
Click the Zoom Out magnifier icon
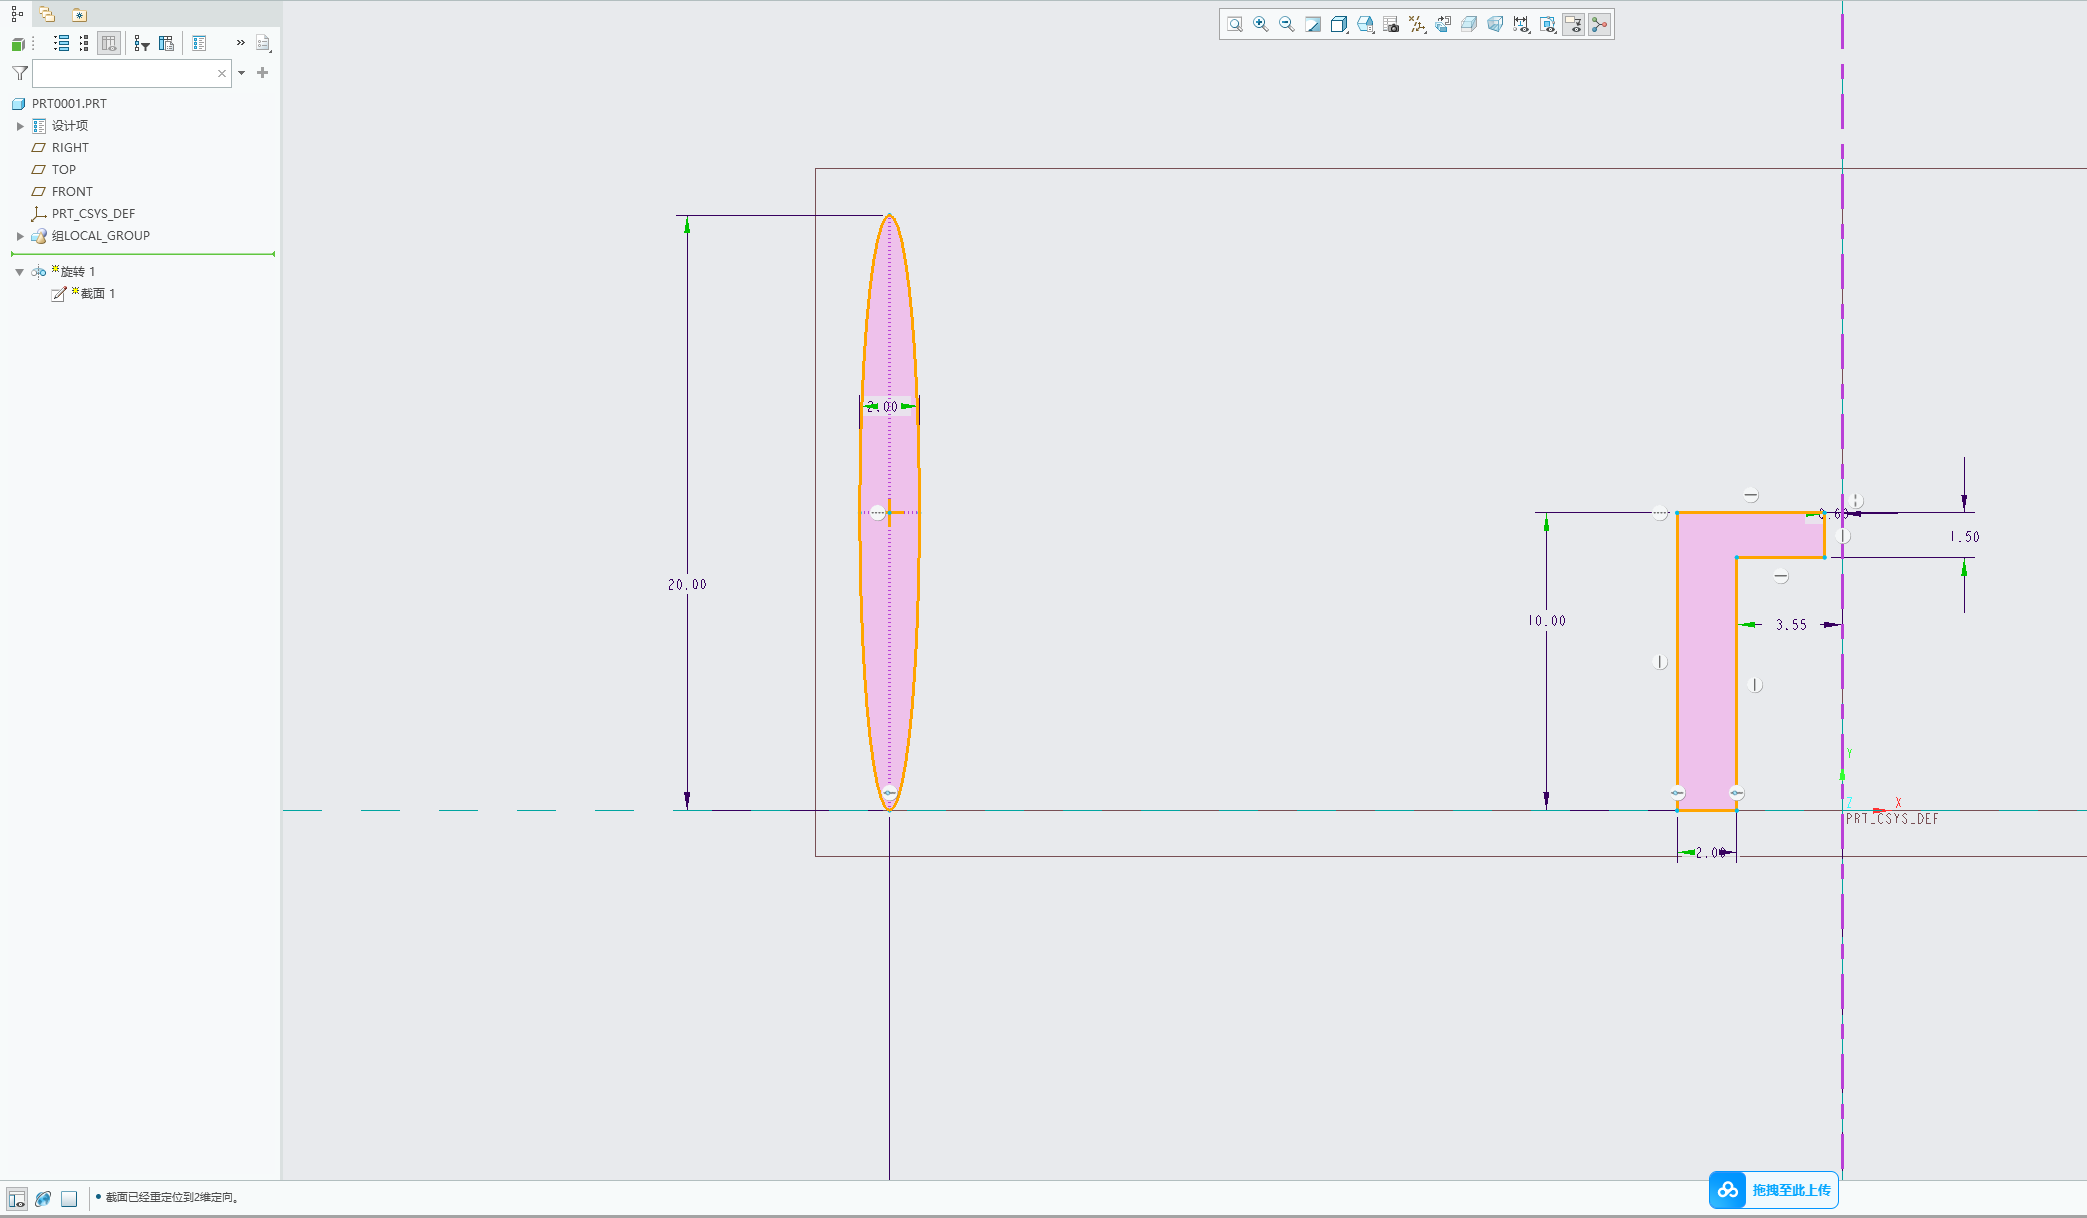(x=1287, y=24)
